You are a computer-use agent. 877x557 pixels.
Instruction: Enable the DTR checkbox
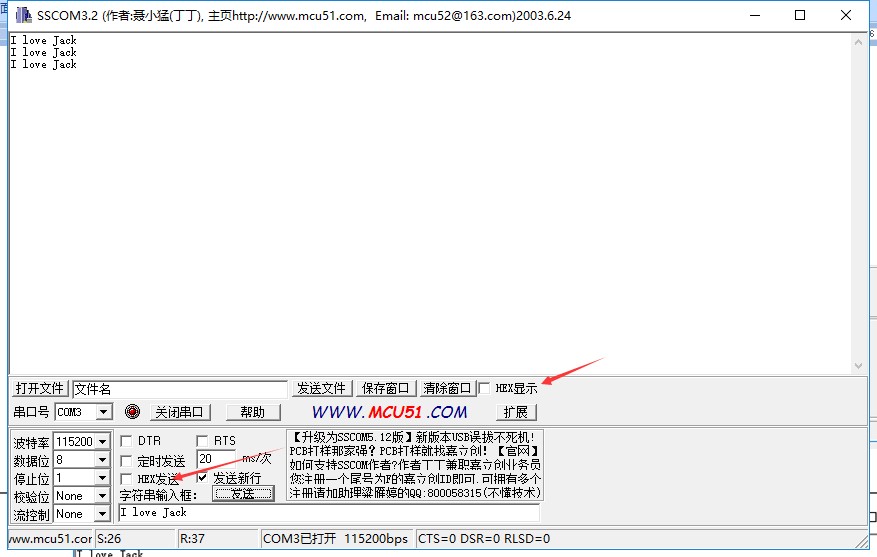126,441
